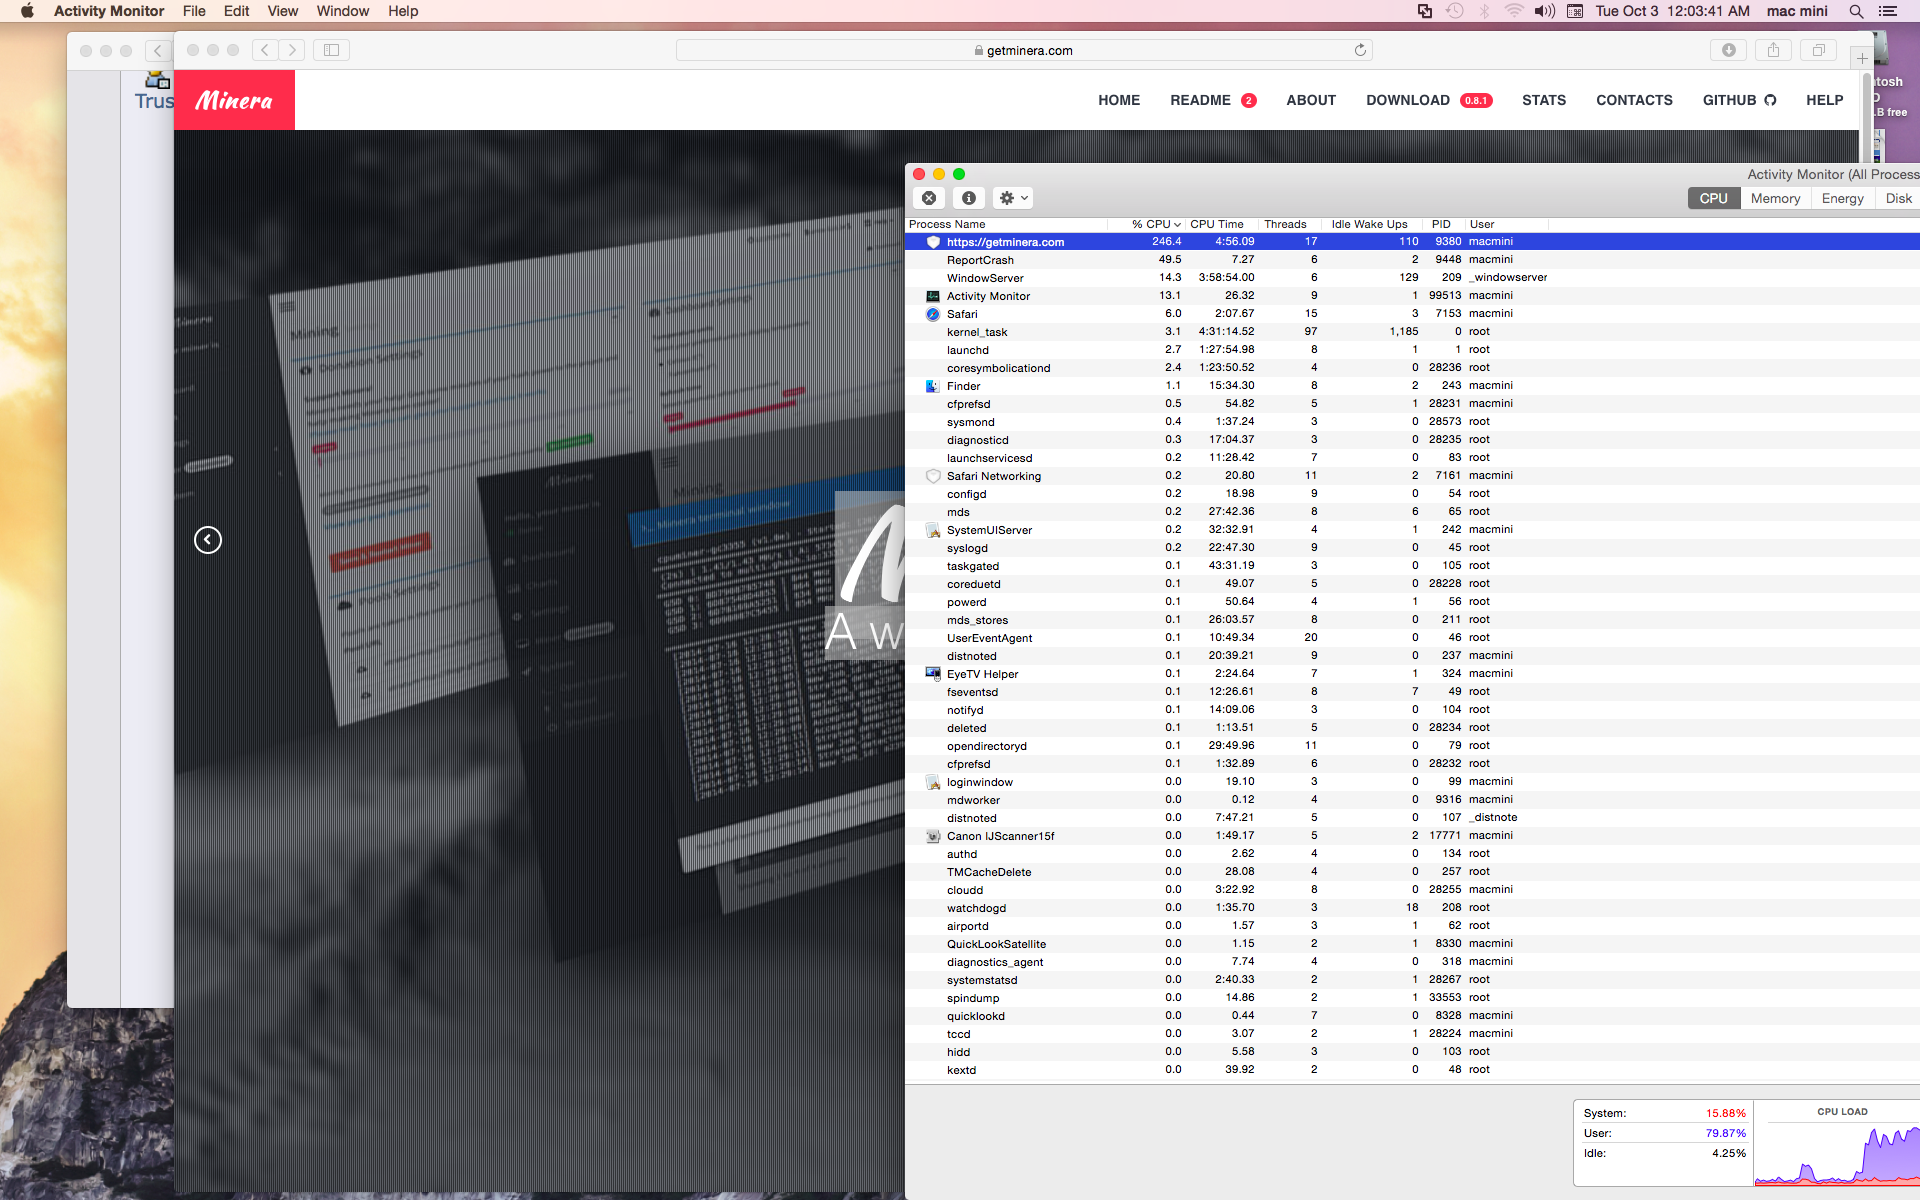1920x1200 pixels.
Task: Open the Notification Center icon
Action: (x=1888, y=11)
